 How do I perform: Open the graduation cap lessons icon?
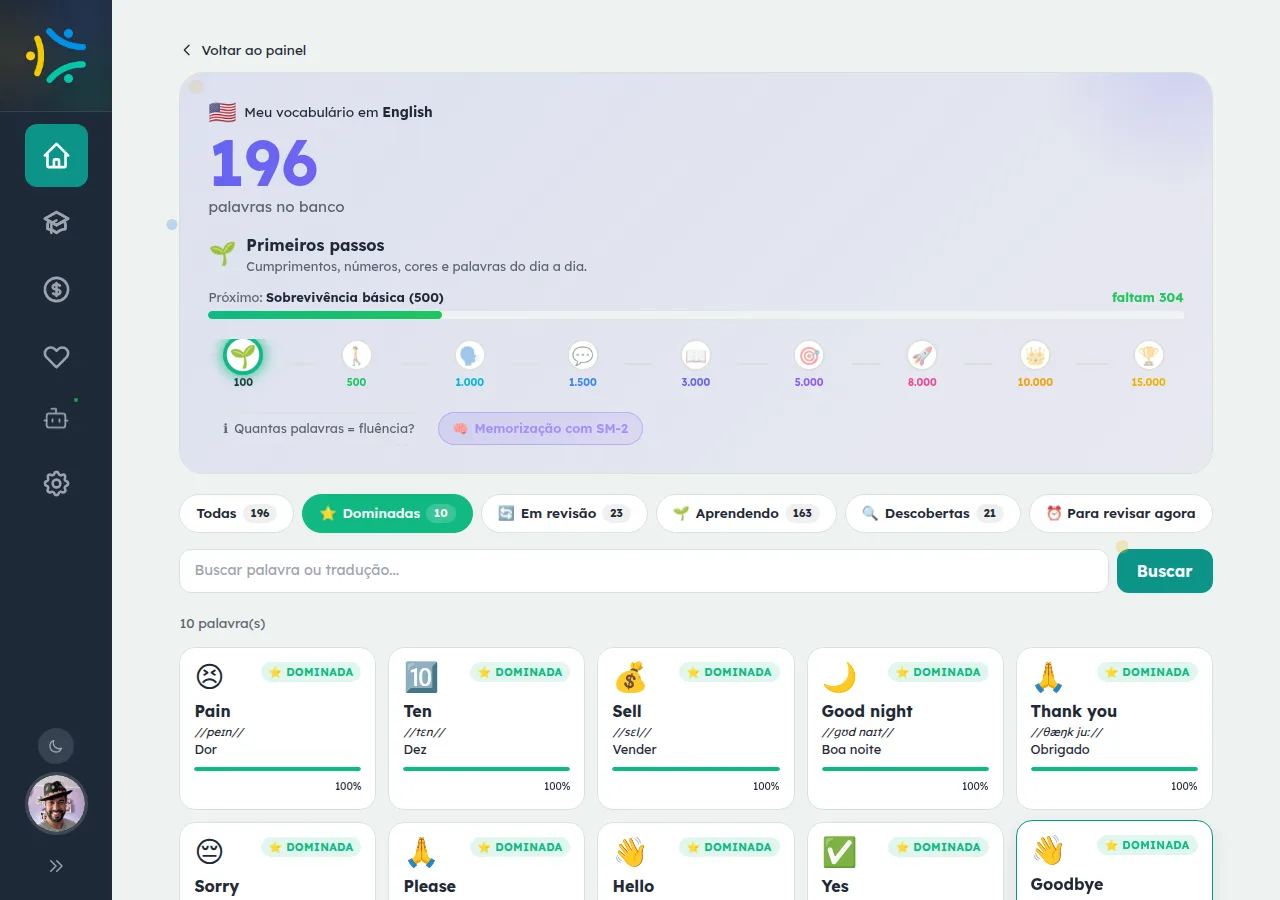56,222
